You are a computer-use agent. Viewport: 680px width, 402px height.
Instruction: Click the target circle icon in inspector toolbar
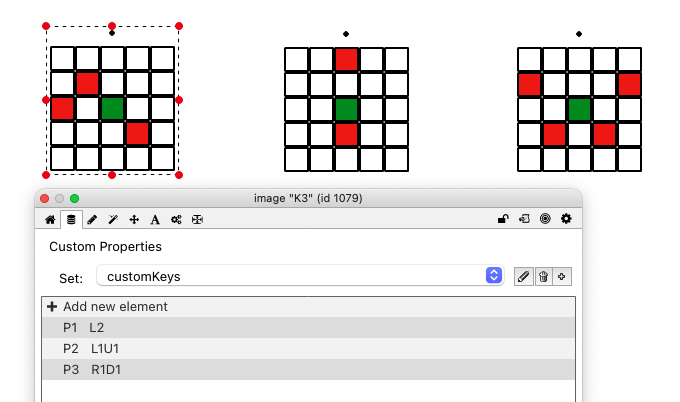[x=545, y=218]
